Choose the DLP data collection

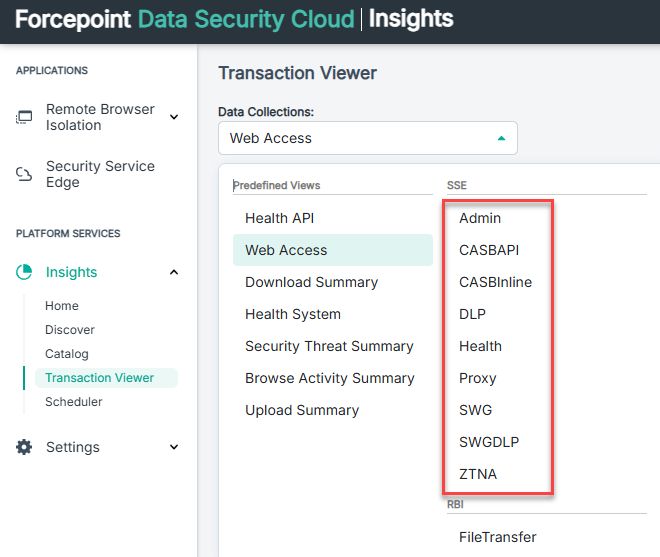[x=472, y=314]
